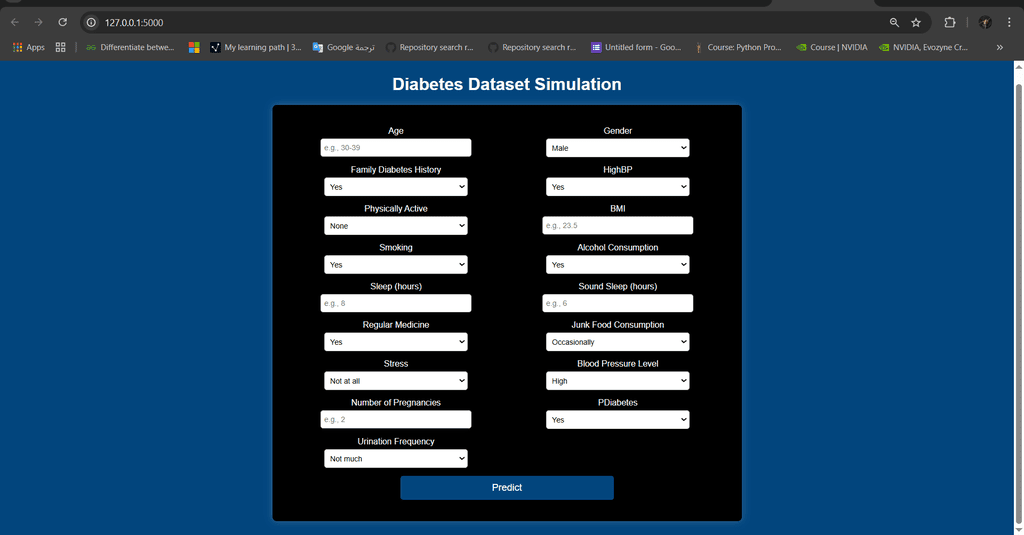Open the Google Translate bookmark
The height and width of the screenshot is (535, 1024).
[x=344, y=47]
